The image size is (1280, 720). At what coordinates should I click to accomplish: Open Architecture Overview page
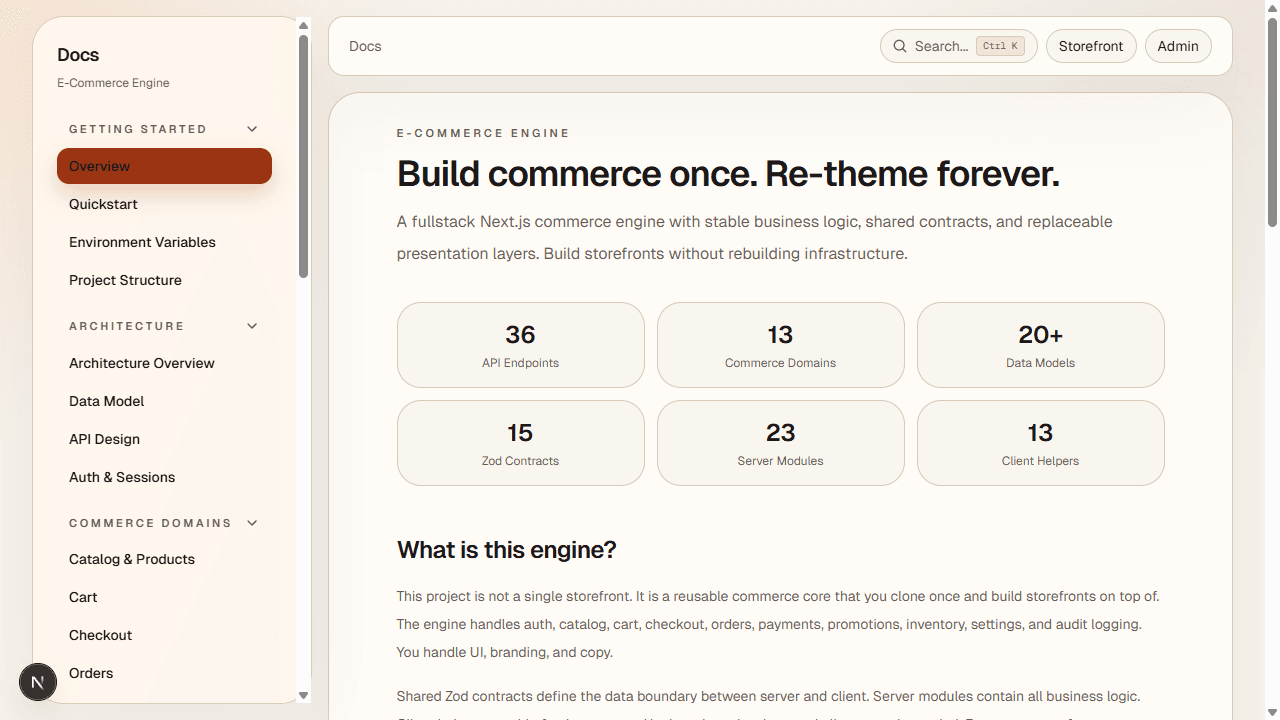click(164, 363)
